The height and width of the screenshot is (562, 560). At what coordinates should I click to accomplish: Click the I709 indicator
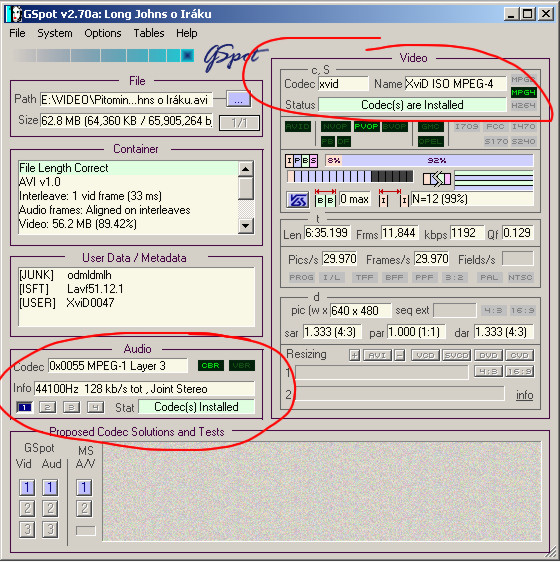tap(467, 127)
